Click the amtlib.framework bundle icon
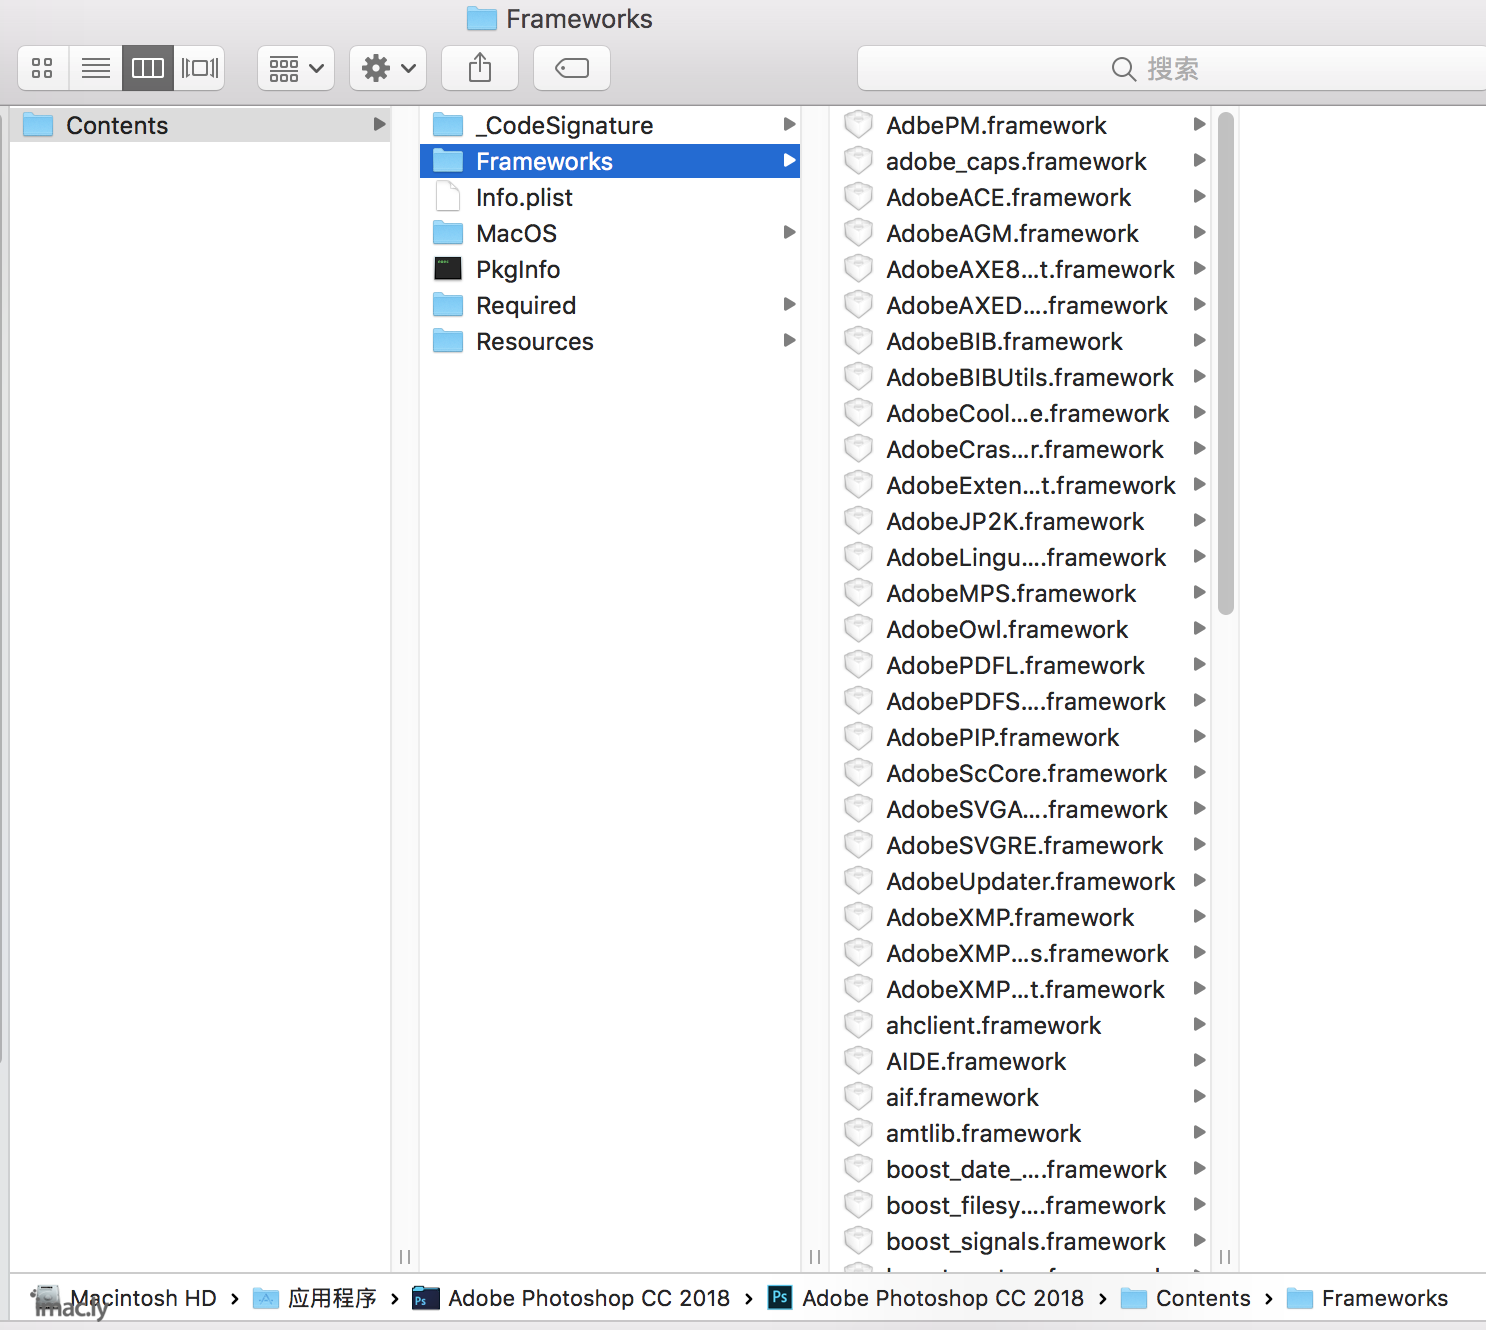 pyautogui.click(x=858, y=1133)
